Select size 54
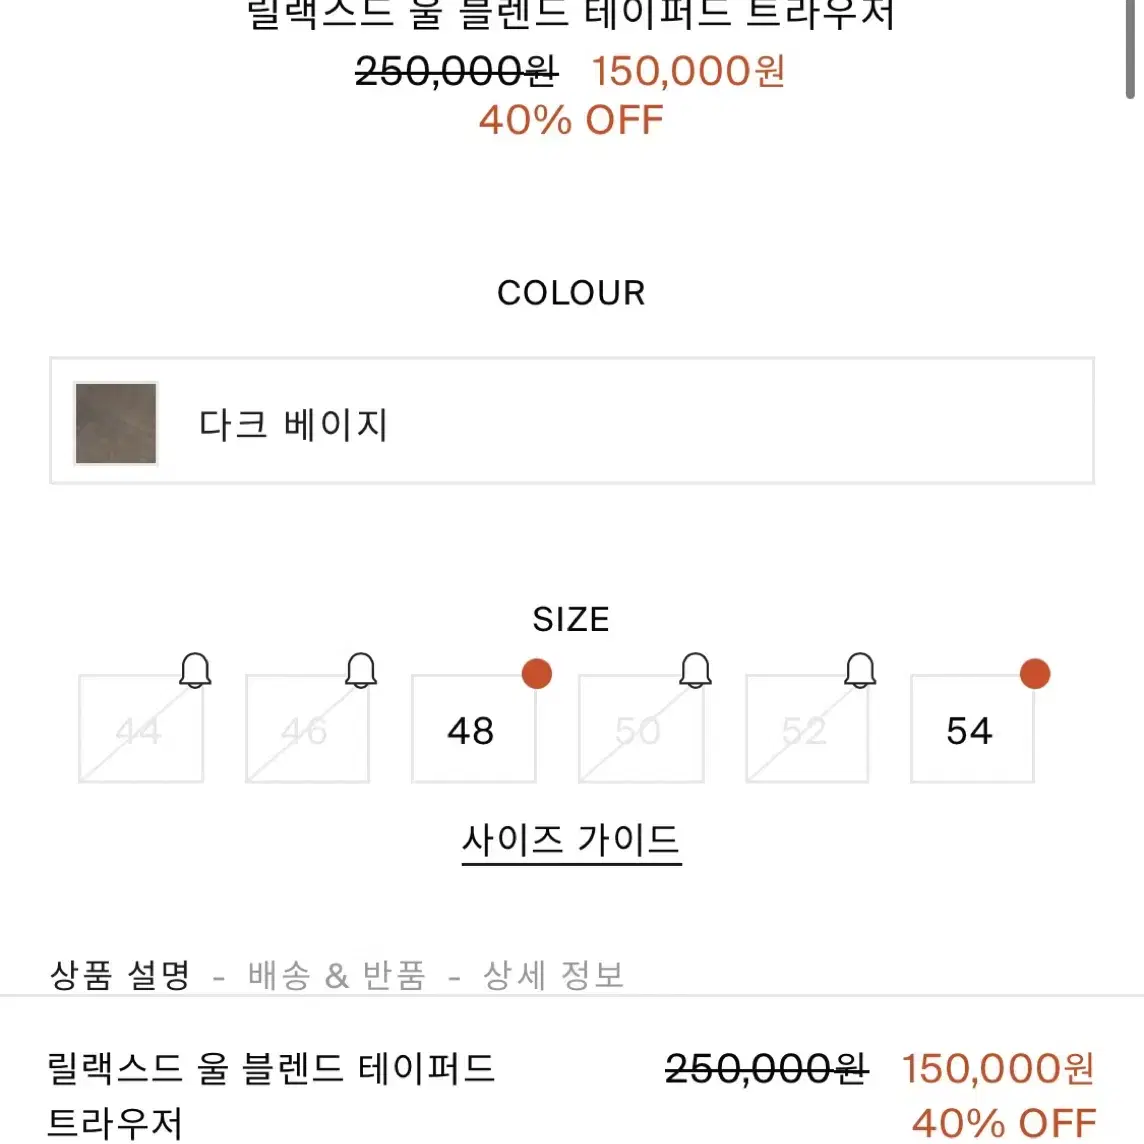The image size is (1144, 1144). point(973,729)
